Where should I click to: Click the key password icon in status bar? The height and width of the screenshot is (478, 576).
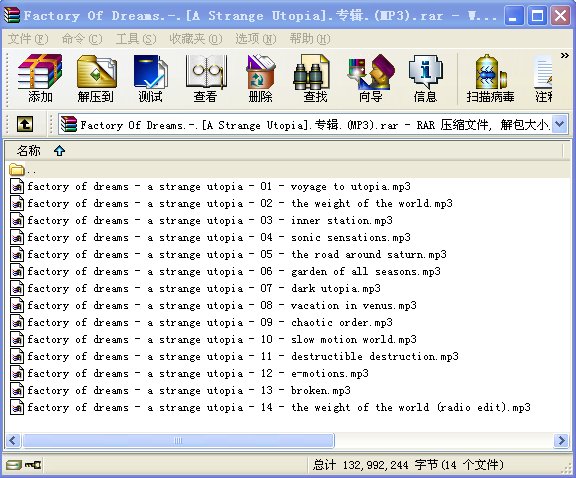33,465
